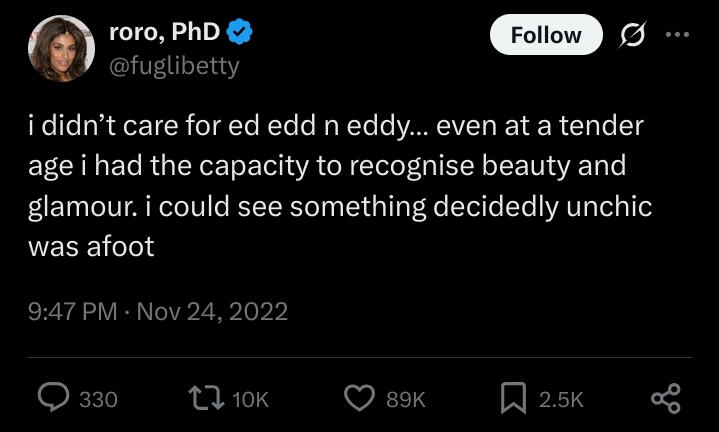Like the post with the heart icon
Viewport: 719px width, 432px height.
point(358,398)
